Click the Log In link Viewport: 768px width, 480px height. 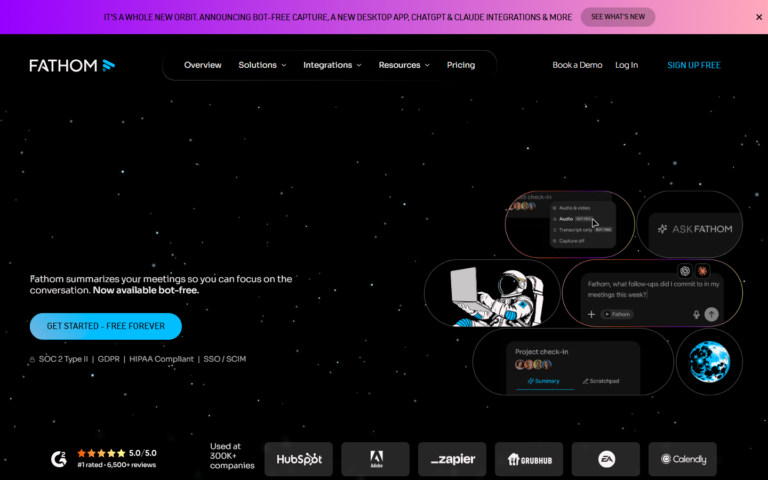pos(626,65)
